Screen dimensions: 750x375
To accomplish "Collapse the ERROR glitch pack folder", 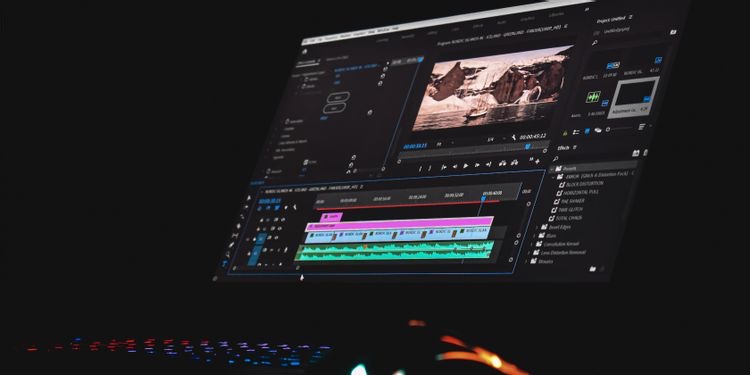I will (554, 176).
